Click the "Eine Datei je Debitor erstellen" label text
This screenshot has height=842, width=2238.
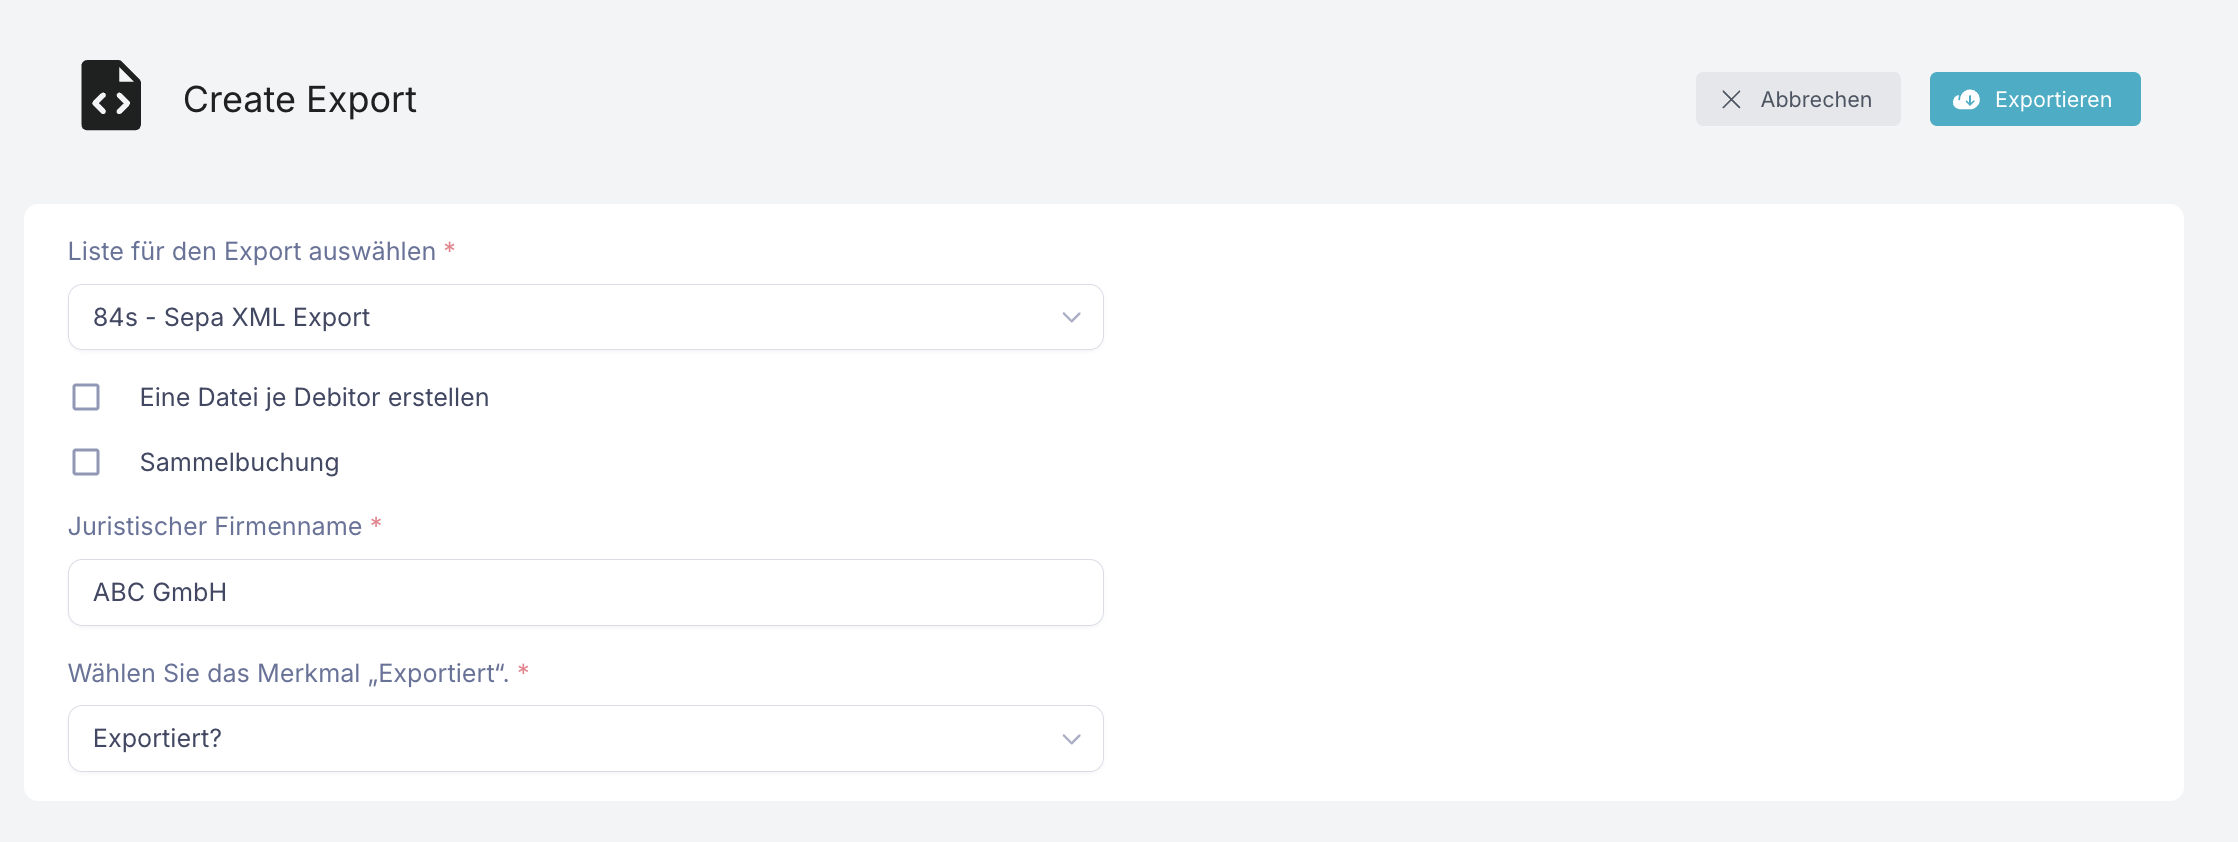click(x=314, y=397)
